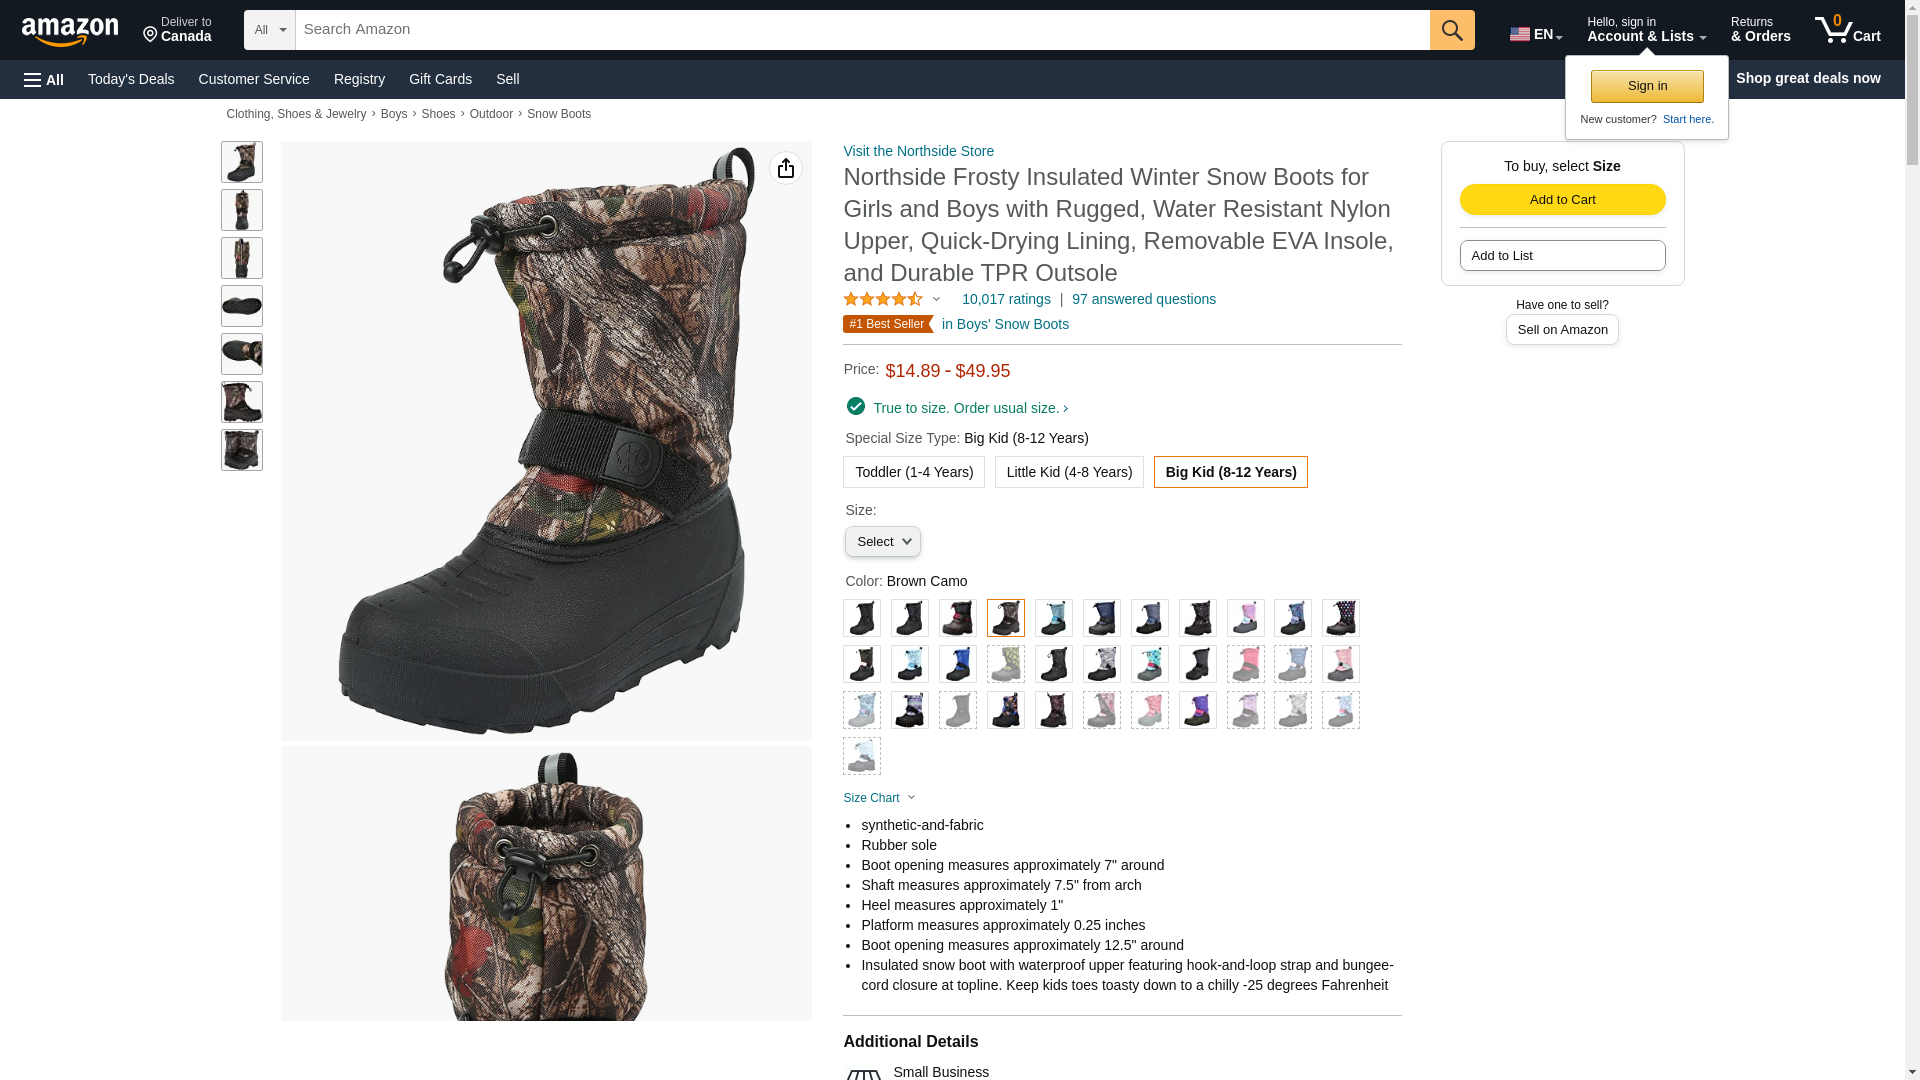Image resolution: width=1920 pixels, height=1080 pixels.
Task: Select Toddler (1-4 Years) size type
Action: click(x=914, y=472)
